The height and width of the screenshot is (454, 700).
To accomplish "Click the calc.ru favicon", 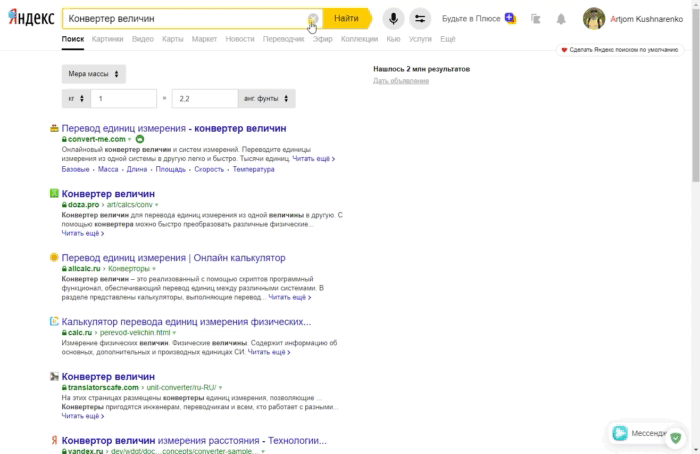I will click(x=54, y=321).
